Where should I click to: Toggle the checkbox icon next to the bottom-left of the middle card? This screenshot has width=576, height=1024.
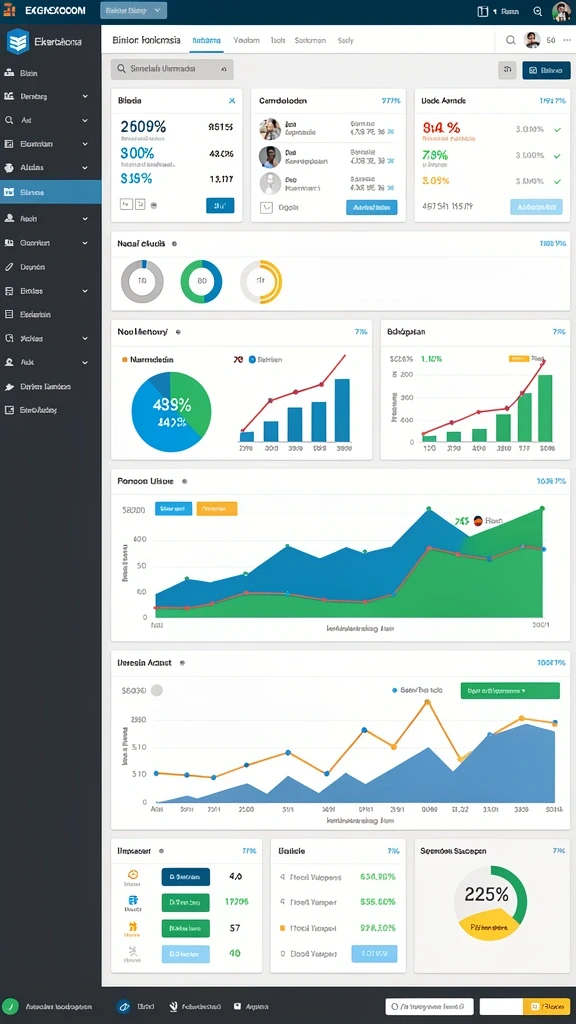266,208
